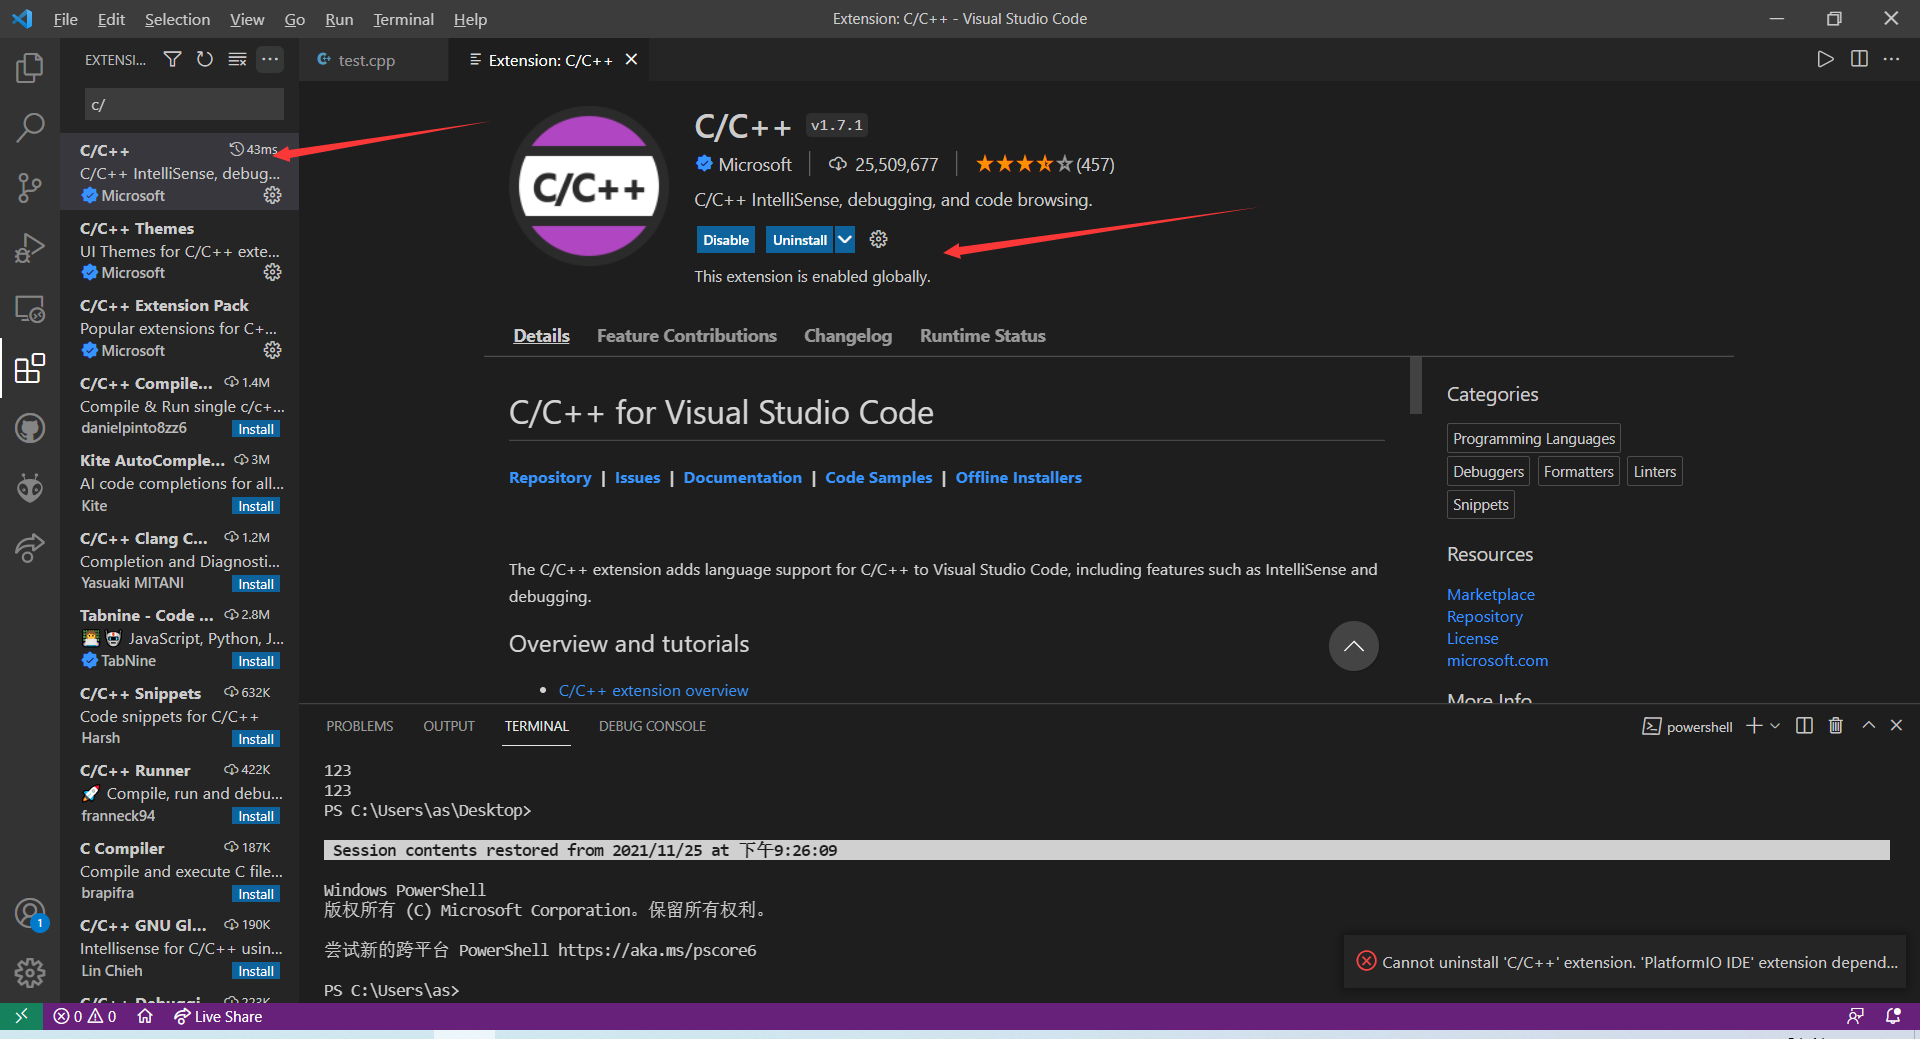Open the Marketplace resource link
Image resolution: width=1920 pixels, height=1039 pixels.
coord(1491,594)
